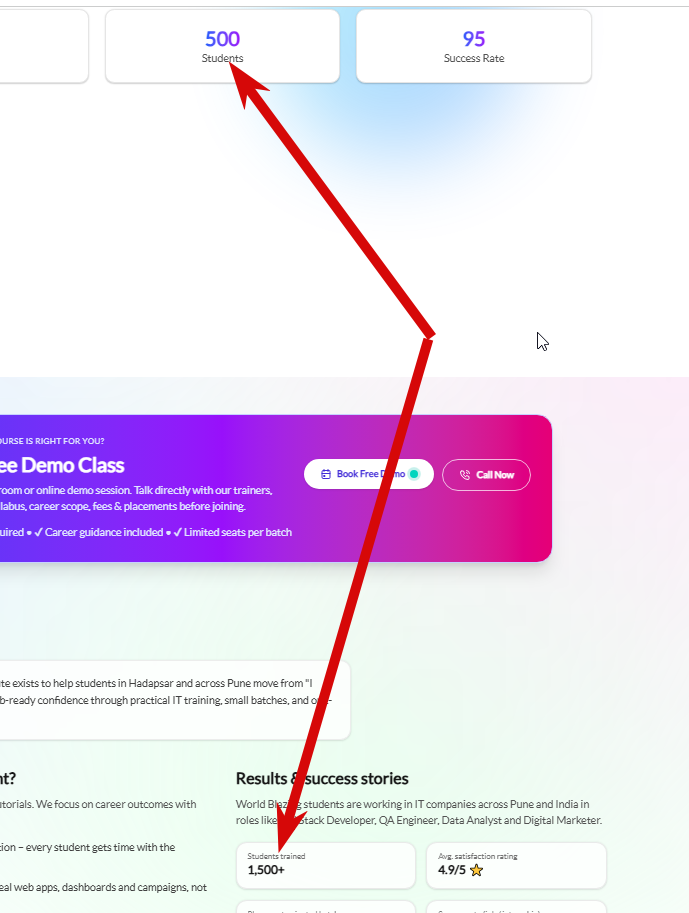Click the number 500 above Students
This screenshot has height=913, width=689.
coord(222,39)
